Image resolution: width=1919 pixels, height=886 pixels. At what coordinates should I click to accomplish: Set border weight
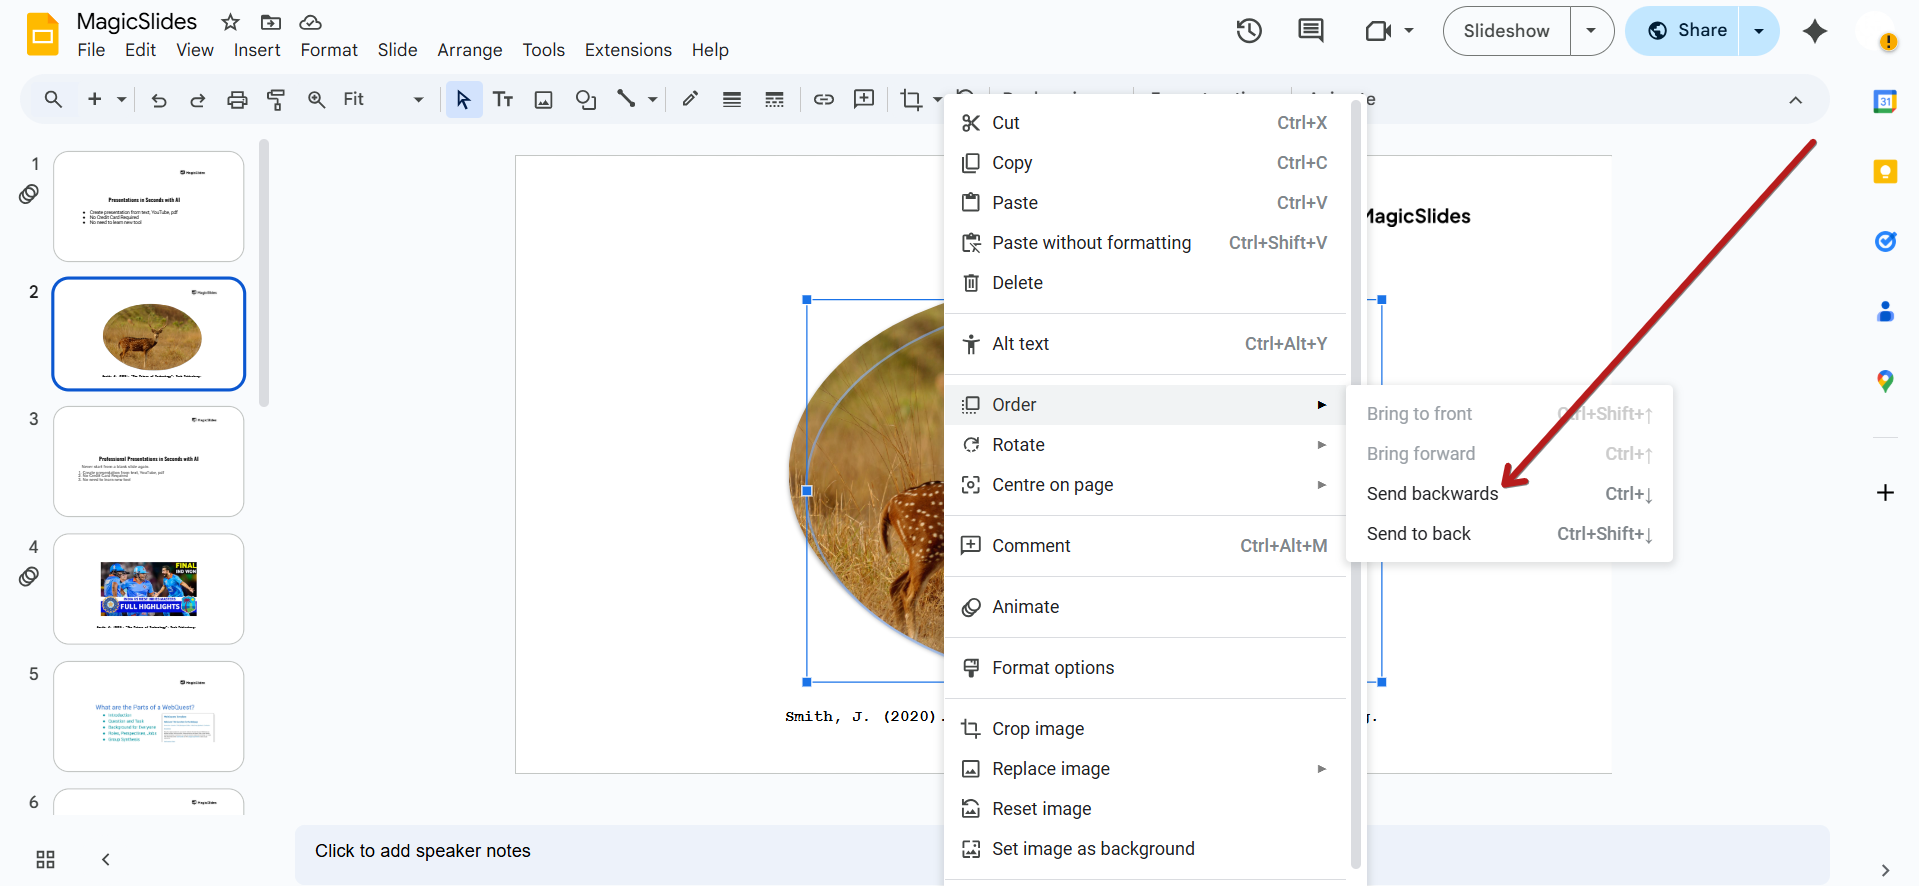(732, 99)
